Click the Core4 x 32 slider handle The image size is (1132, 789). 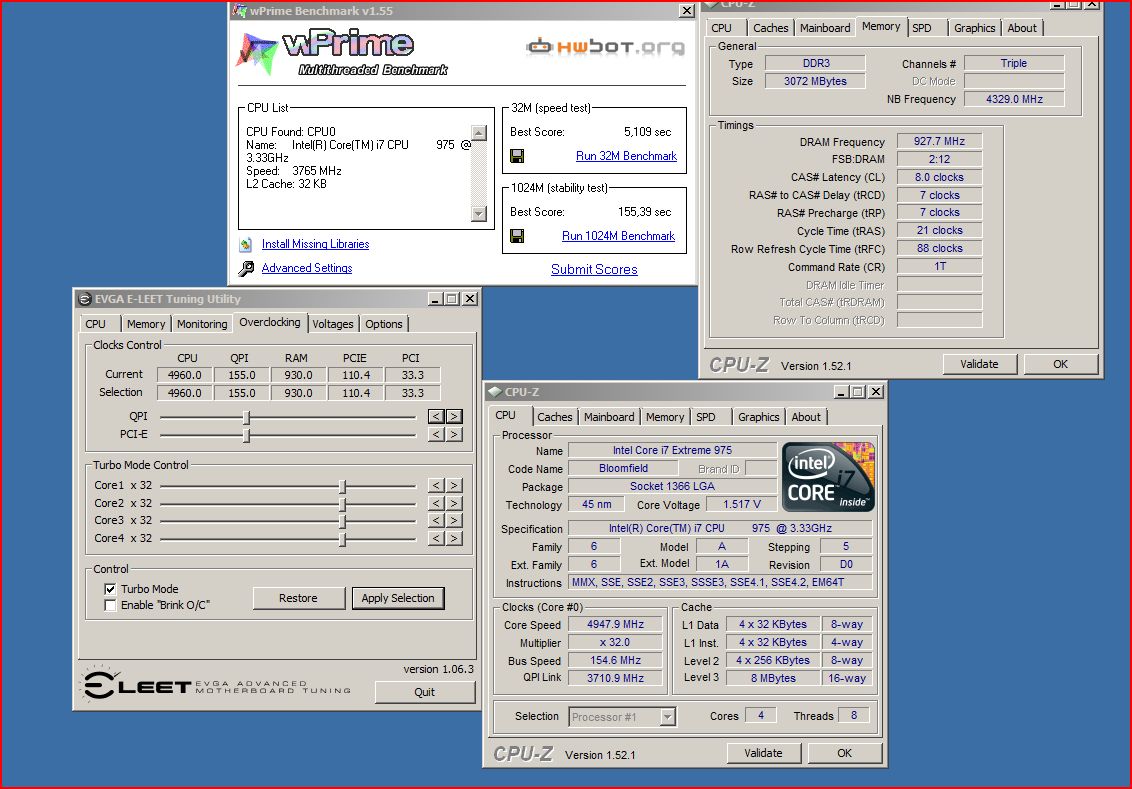click(343, 539)
